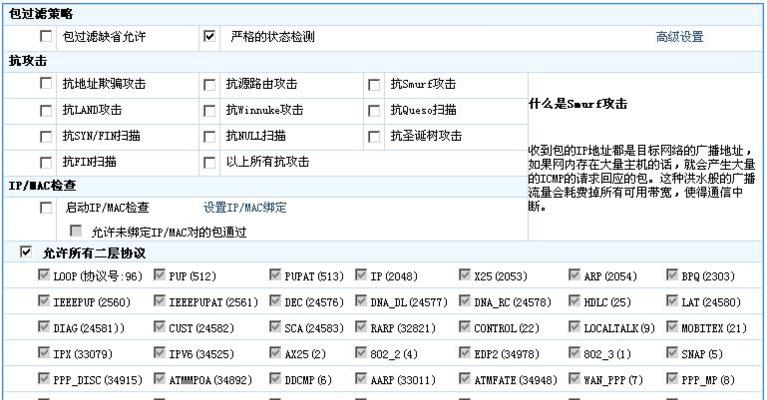Check the 抗Smurf攻击 option
The image size is (767, 400).
click(x=374, y=85)
